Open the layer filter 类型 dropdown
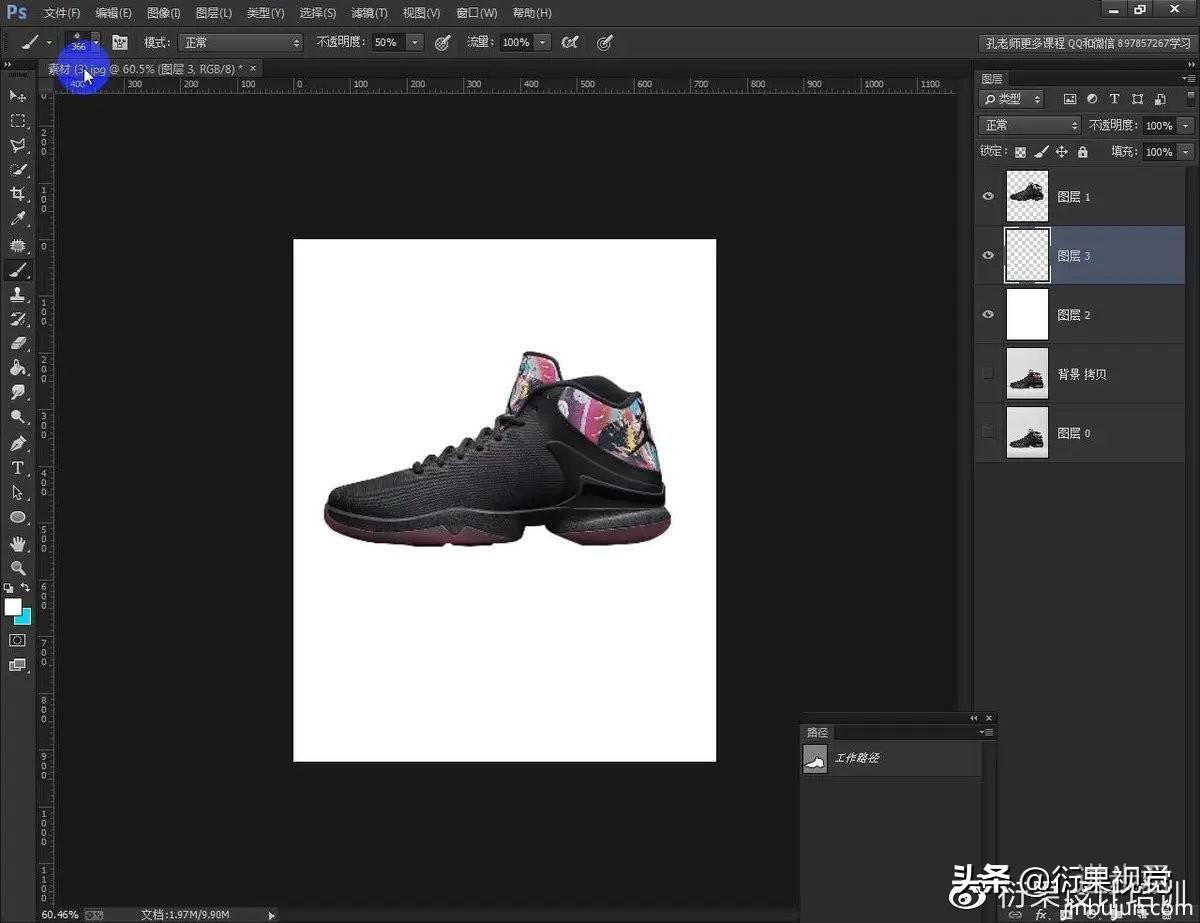This screenshot has height=923, width=1200. pyautogui.click(x=1012, y=99)
